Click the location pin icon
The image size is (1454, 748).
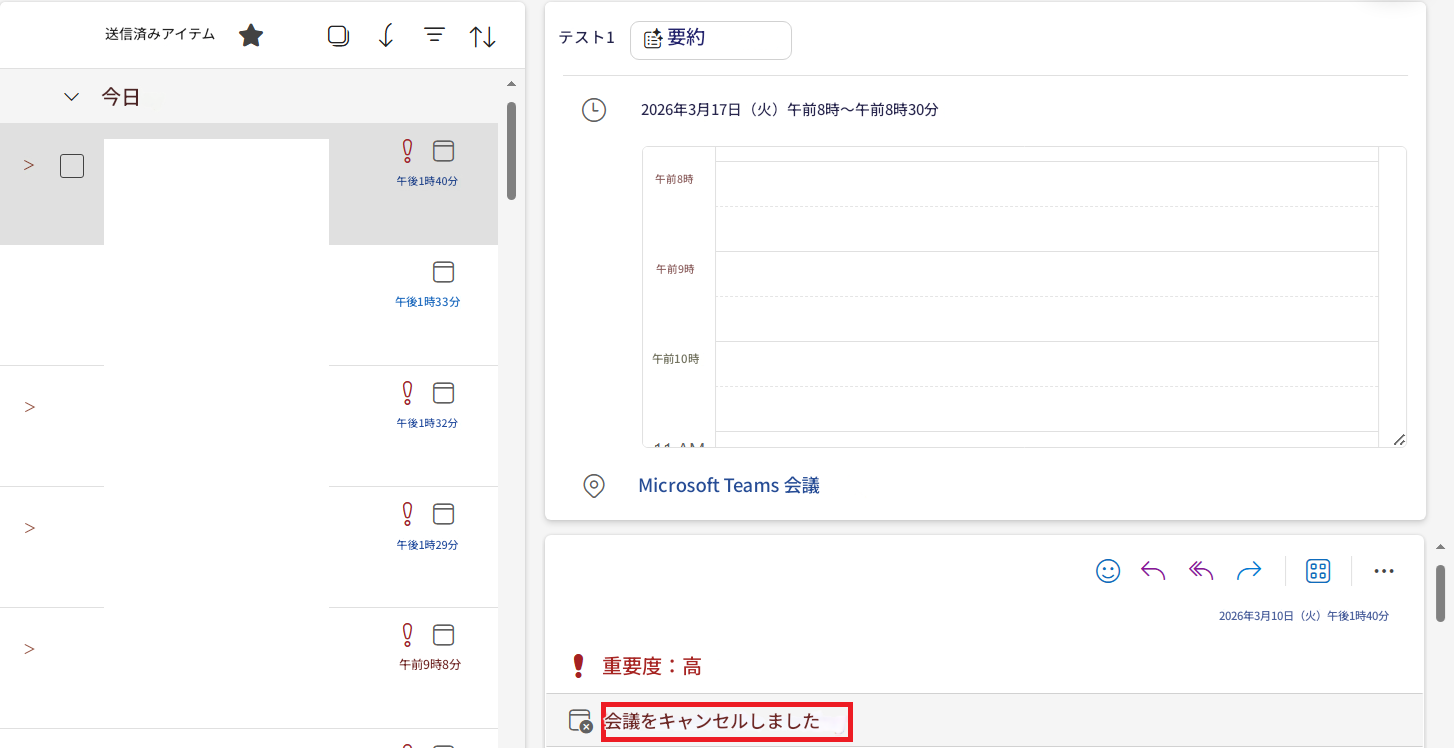coord(594,486)
